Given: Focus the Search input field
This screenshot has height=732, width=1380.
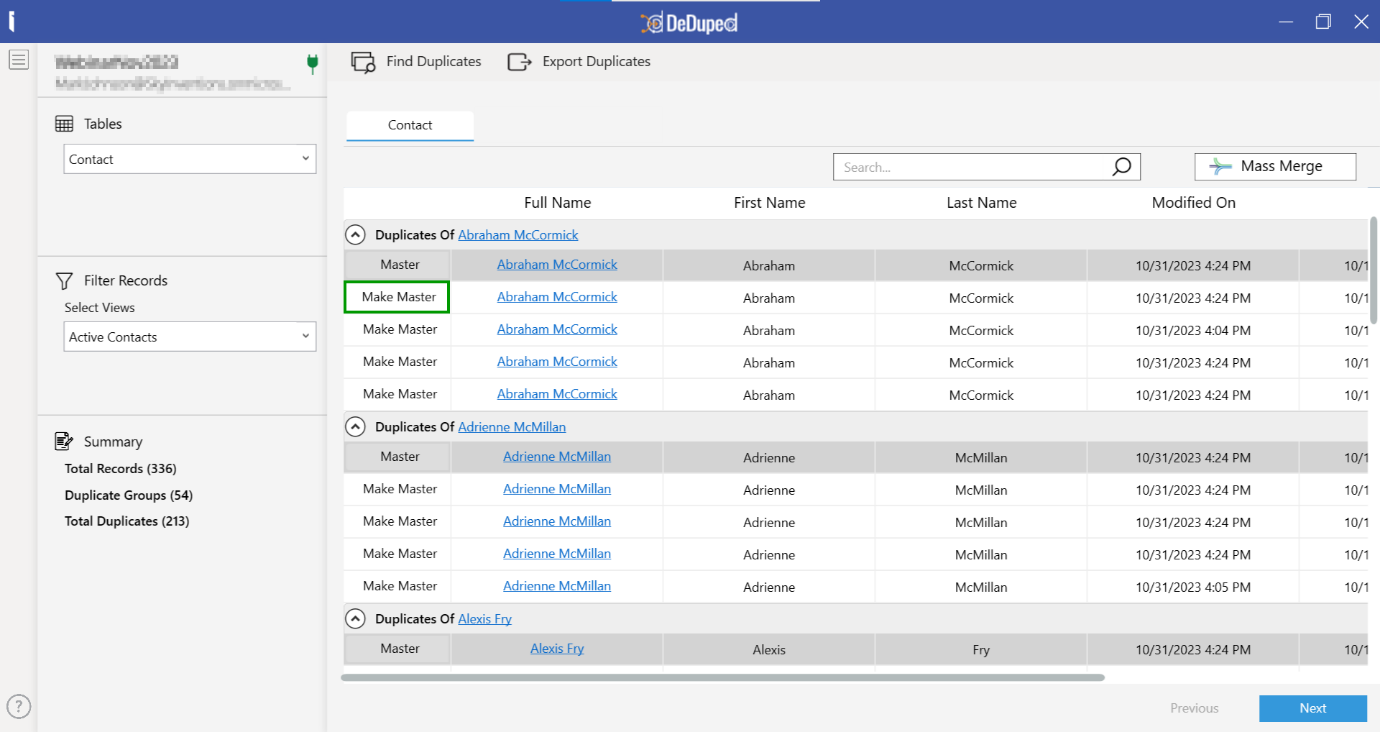Looking at the screenshot, I should point(970,167).
